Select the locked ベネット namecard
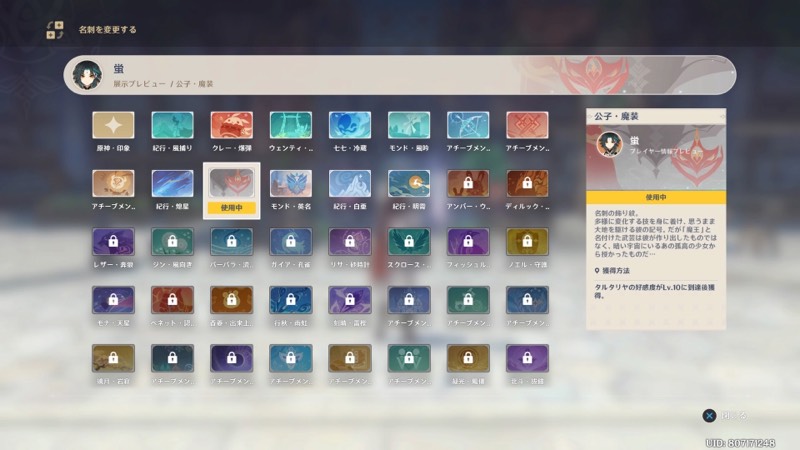 click(172, 299)
